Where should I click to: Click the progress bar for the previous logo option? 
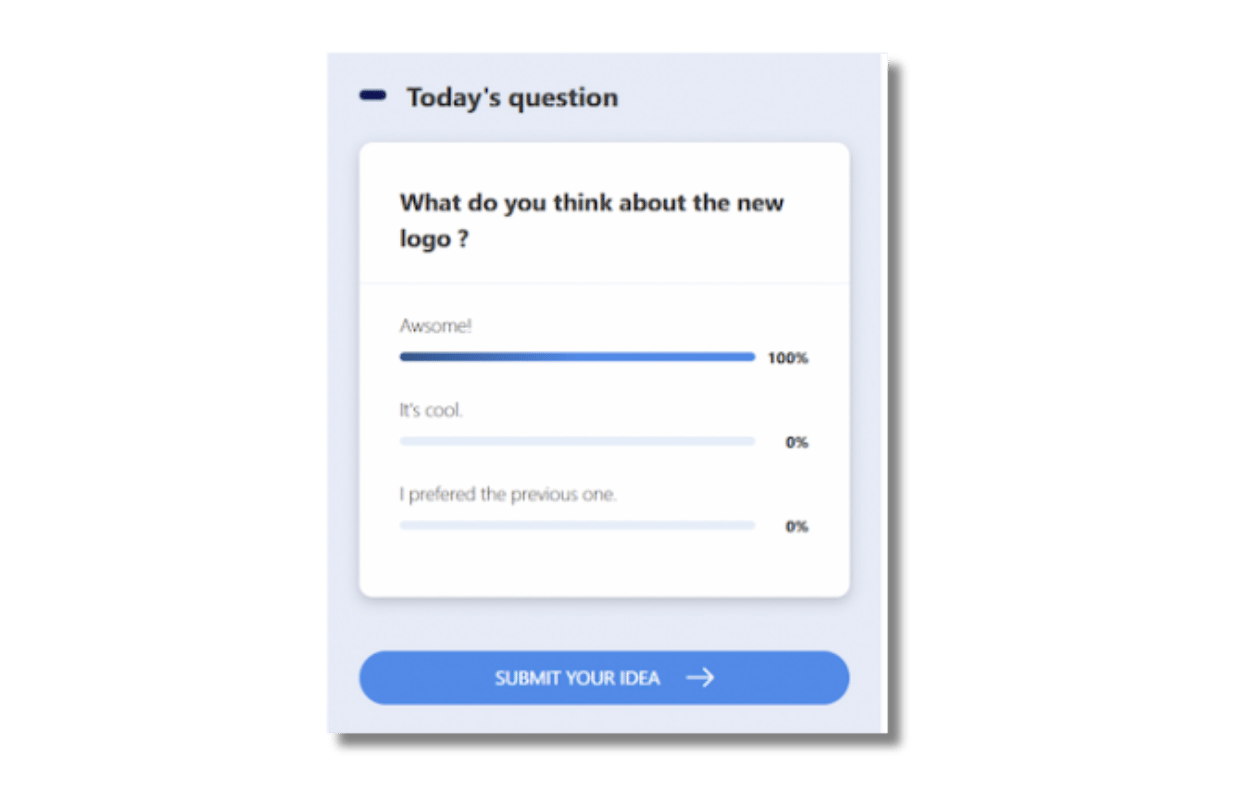click(577, 524)
